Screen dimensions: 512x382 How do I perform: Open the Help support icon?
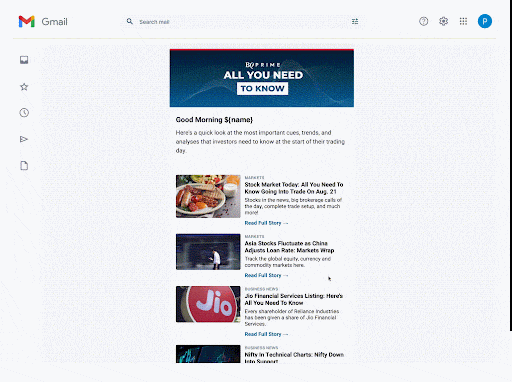pyautogui.click(x=423, y=21)
